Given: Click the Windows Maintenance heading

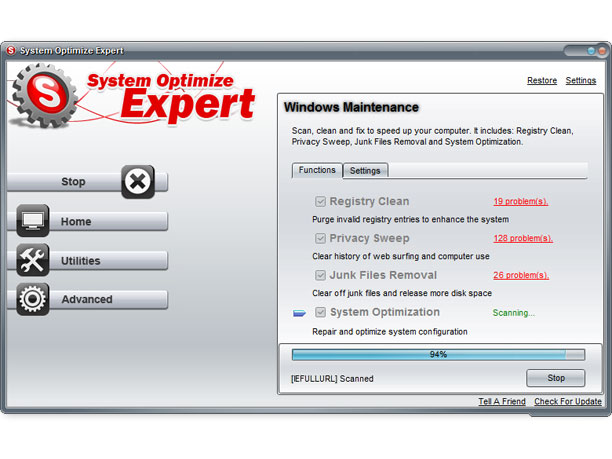Looking at the screenshot, I should click(x=351, y=107).
